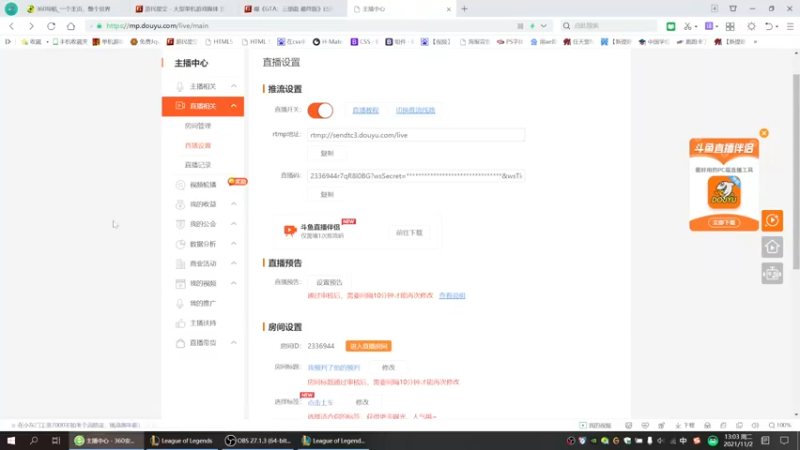Click the scissors screenshot tool icon
Screen dimensions: 800x450
pos(688,26)
